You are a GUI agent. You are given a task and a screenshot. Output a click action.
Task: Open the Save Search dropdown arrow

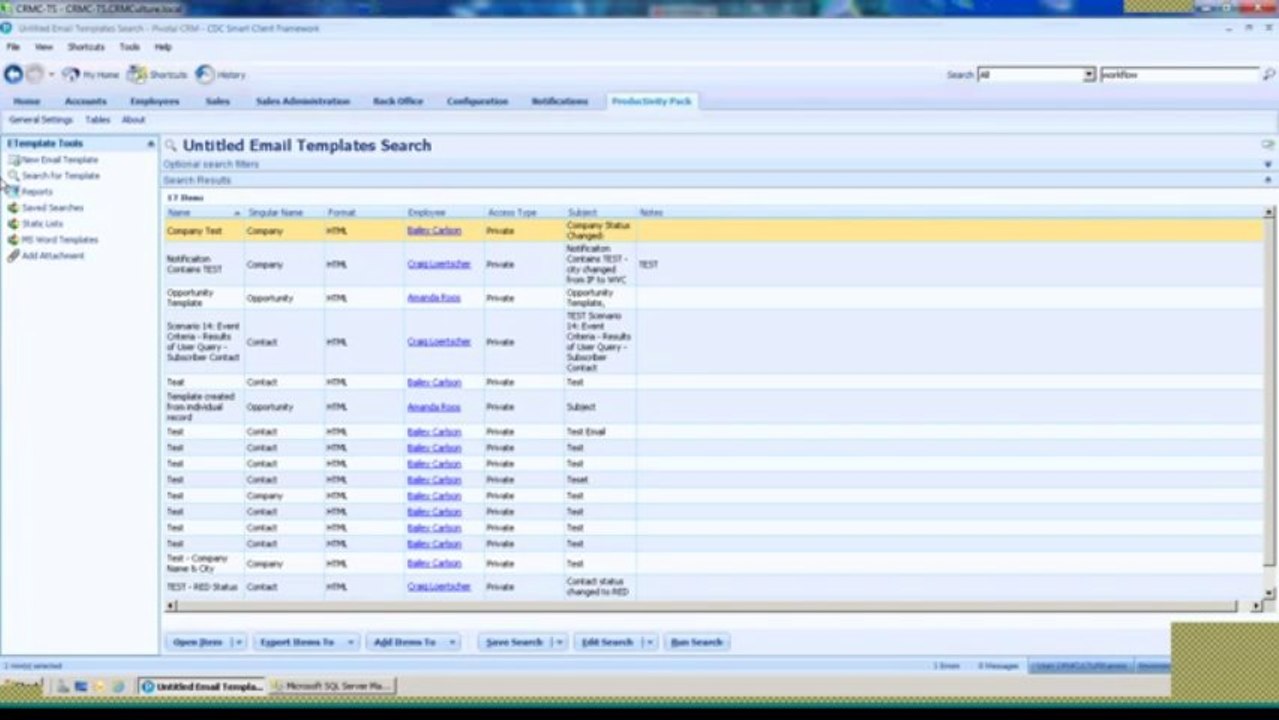(558, 642)
